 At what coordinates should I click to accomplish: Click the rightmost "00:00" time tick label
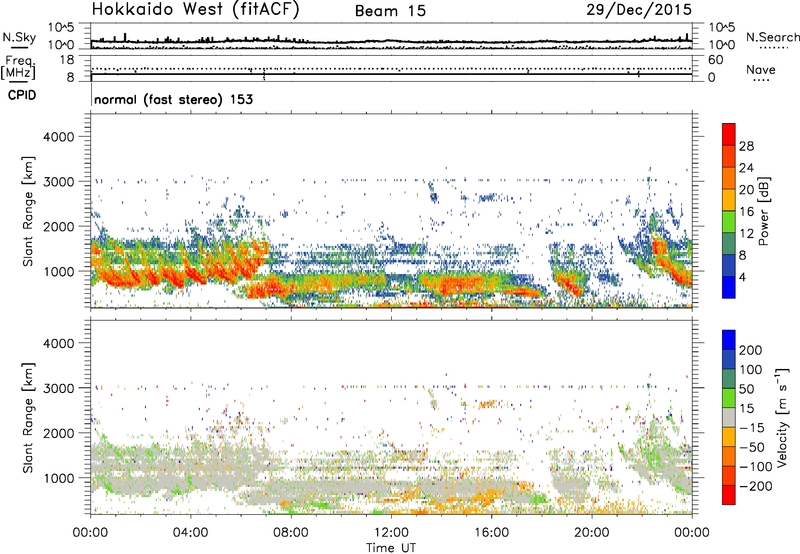(692, 533)
